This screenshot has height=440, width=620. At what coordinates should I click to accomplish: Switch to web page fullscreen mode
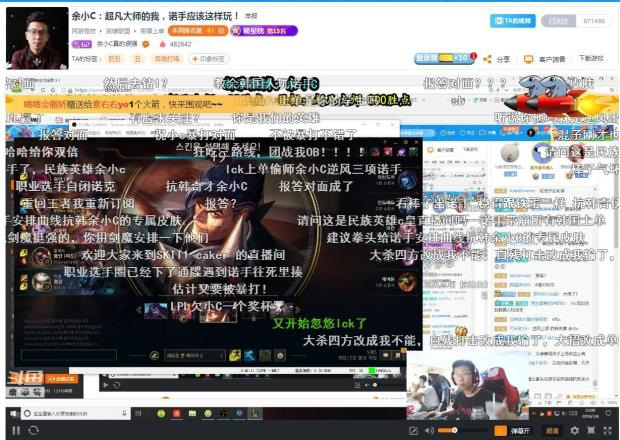(591, 431)
